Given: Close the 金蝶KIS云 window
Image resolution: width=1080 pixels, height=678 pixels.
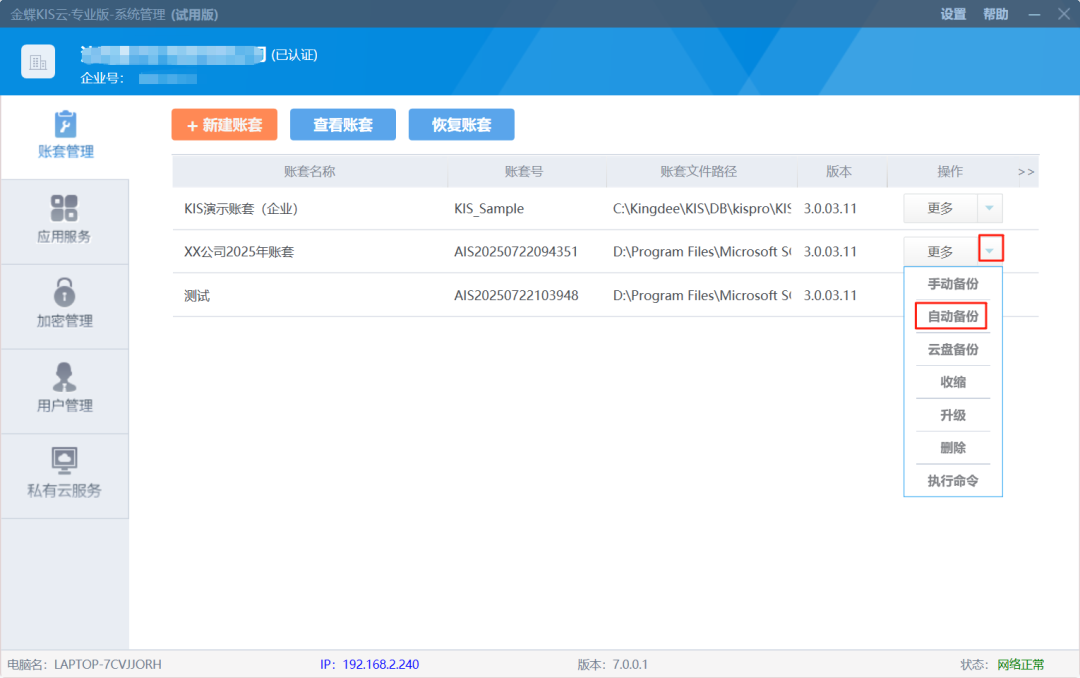Looking at the screenshot, I should coord(1064,14).
